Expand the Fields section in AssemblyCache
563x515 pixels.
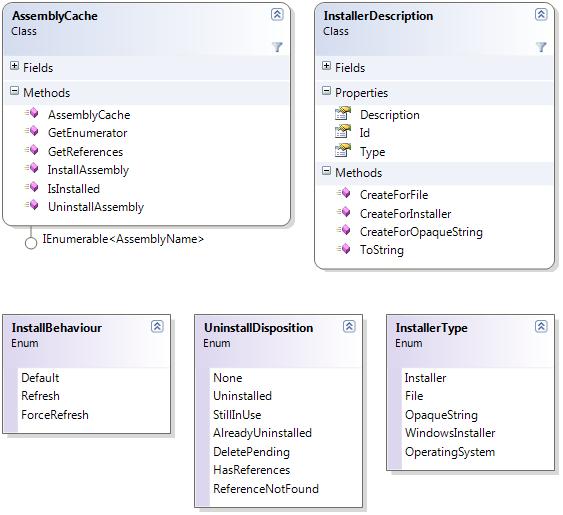[x=14, y=66]
